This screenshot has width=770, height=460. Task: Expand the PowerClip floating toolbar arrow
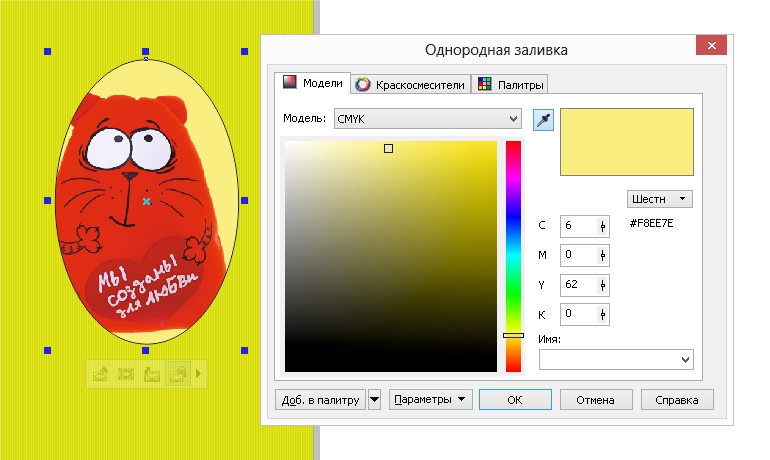[198, 374]
